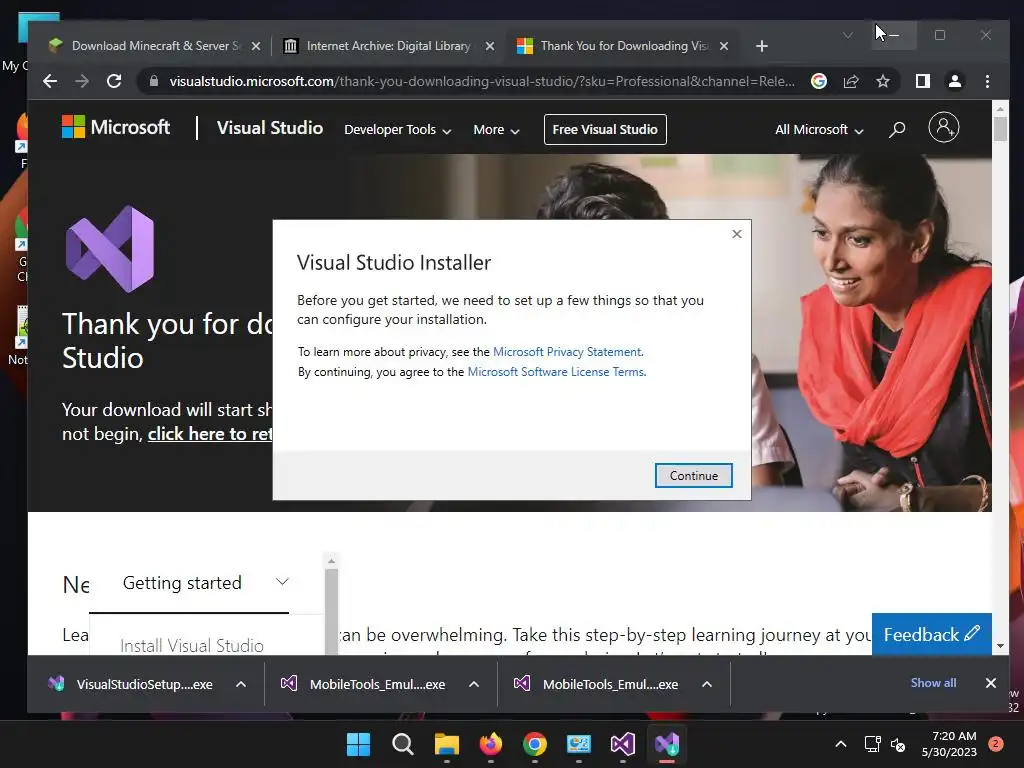Viewport: 1024px width, 768px height.
Task: Expand the All Microsoft dropdown
Action: coord(819,129)
